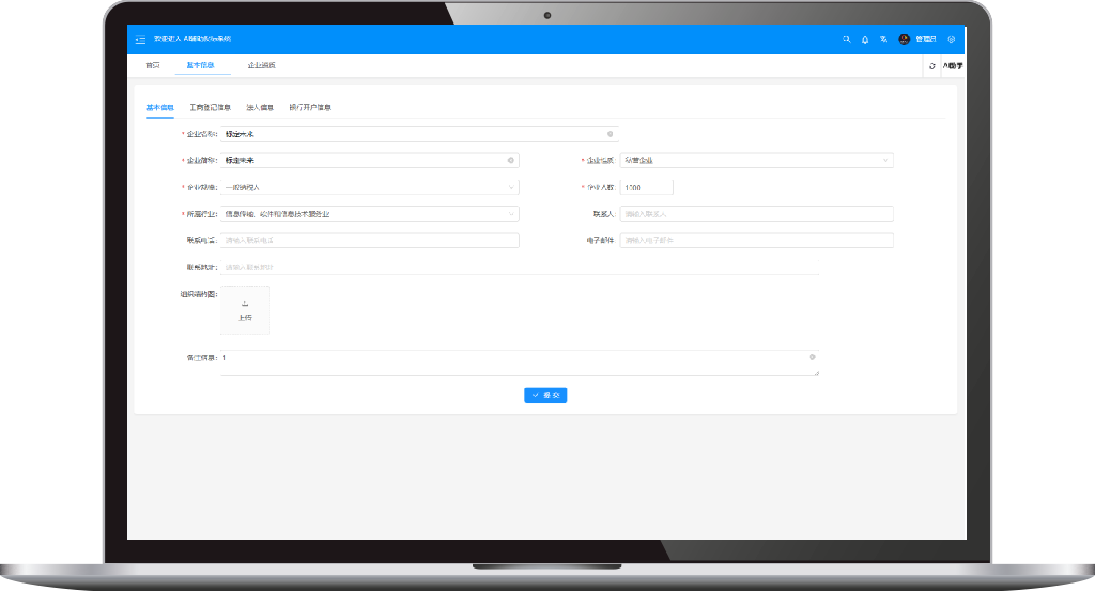Screen dimensions: 1095x592
Task: Click the 电子邮件 input field
Action: [756, 240]
